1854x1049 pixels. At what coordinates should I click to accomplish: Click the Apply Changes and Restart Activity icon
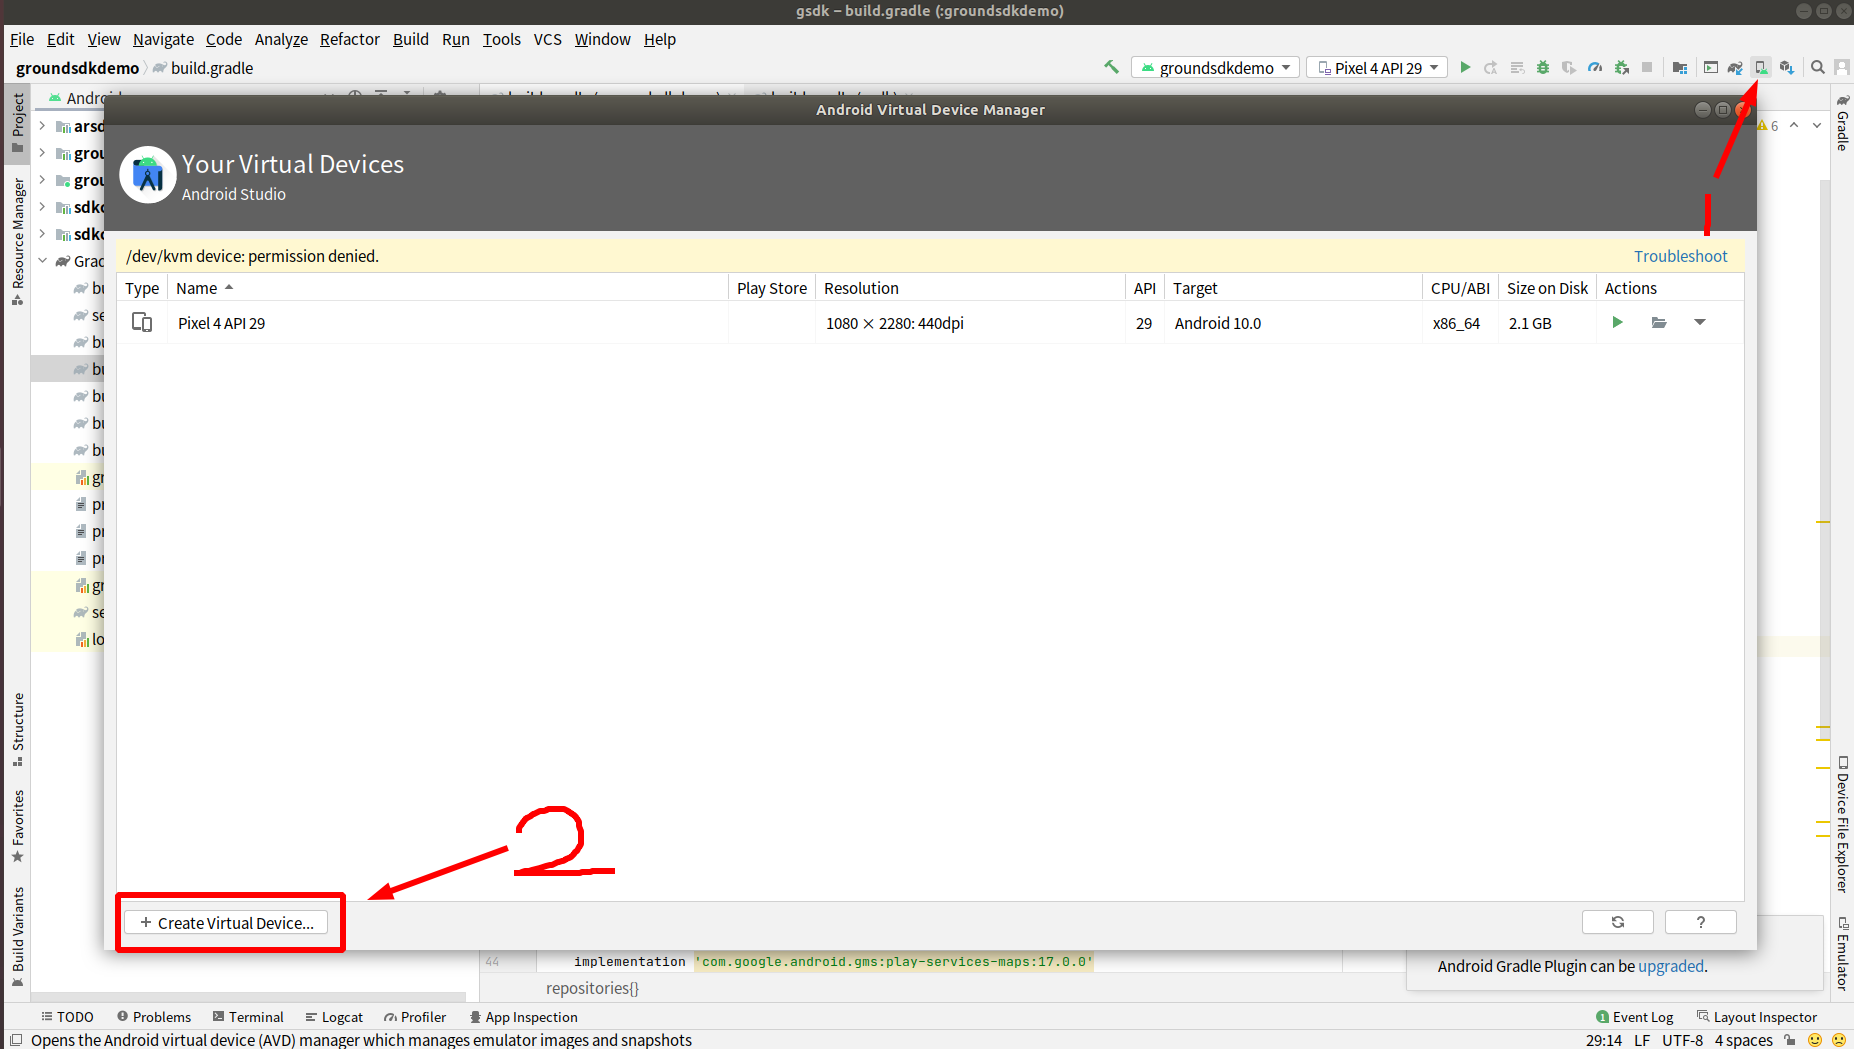1491,67
